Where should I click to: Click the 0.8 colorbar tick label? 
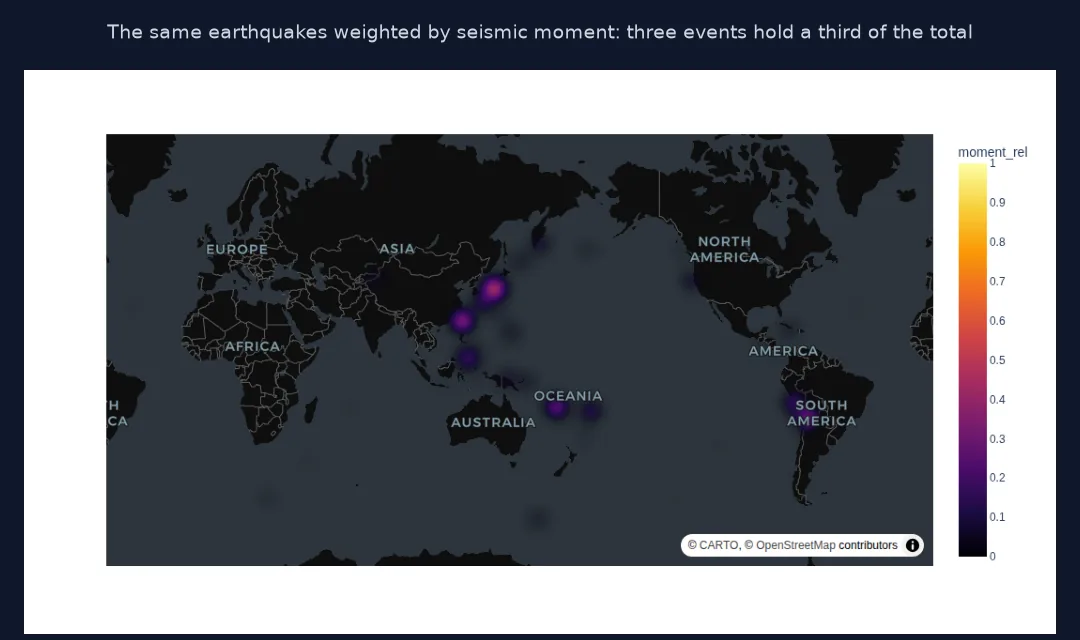997,242
